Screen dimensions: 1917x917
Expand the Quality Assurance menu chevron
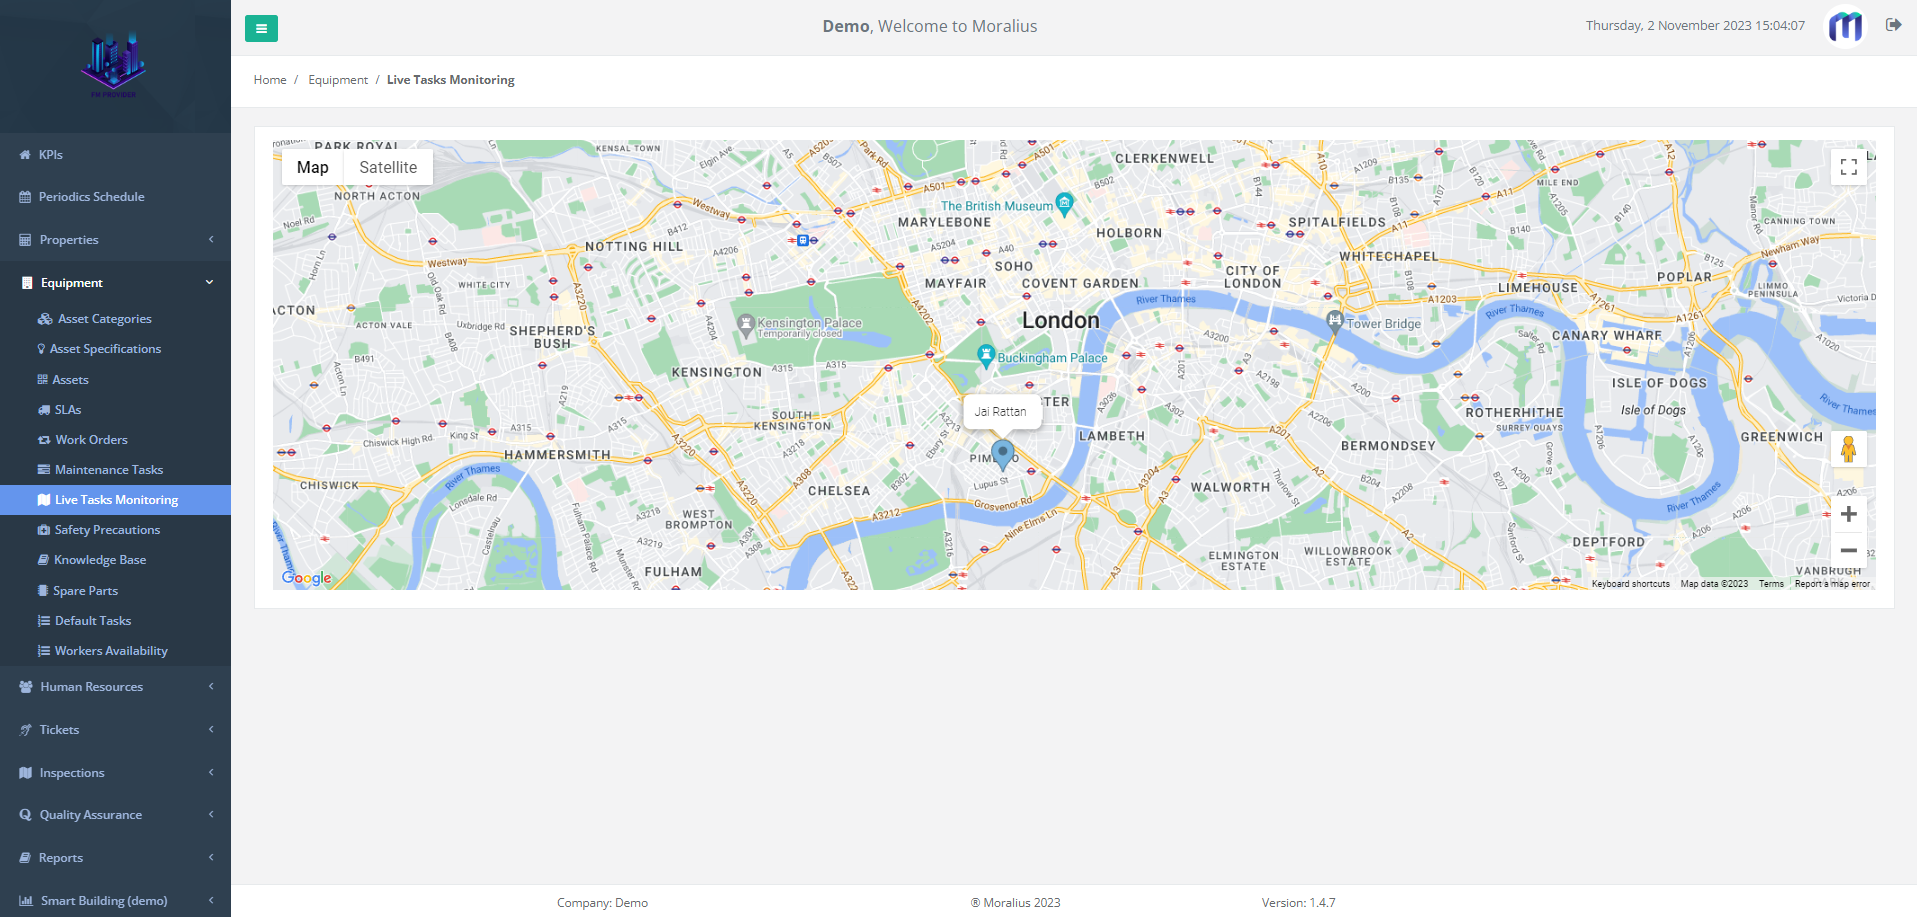click(211, 815)
